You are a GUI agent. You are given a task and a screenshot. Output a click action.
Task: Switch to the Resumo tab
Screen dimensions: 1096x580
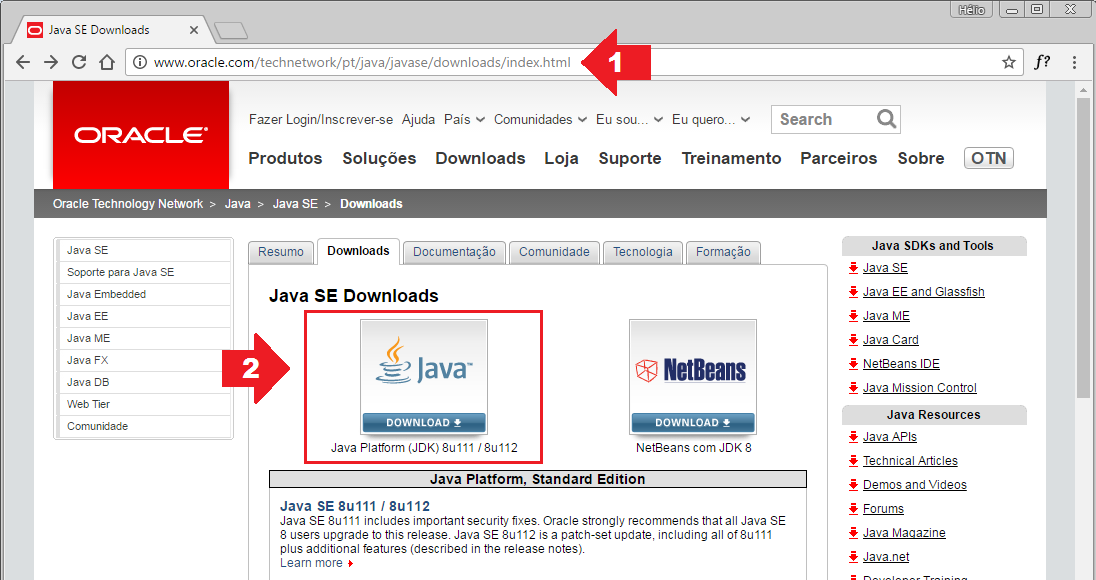click(x=281, y=252)
